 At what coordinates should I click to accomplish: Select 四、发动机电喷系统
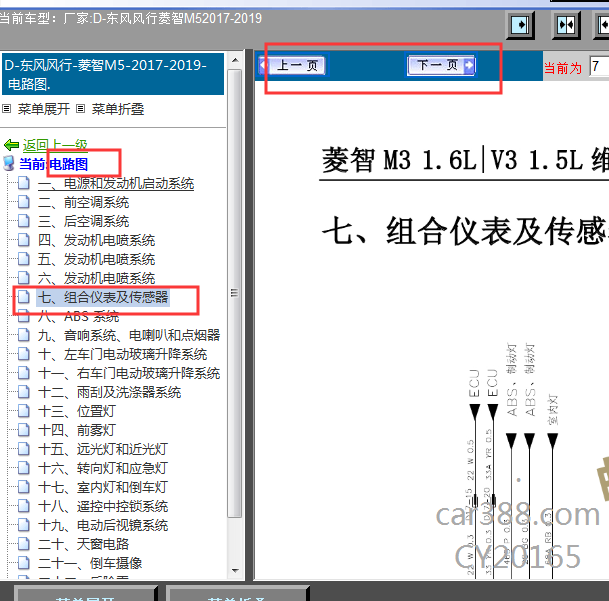click(x=96, y=240)
